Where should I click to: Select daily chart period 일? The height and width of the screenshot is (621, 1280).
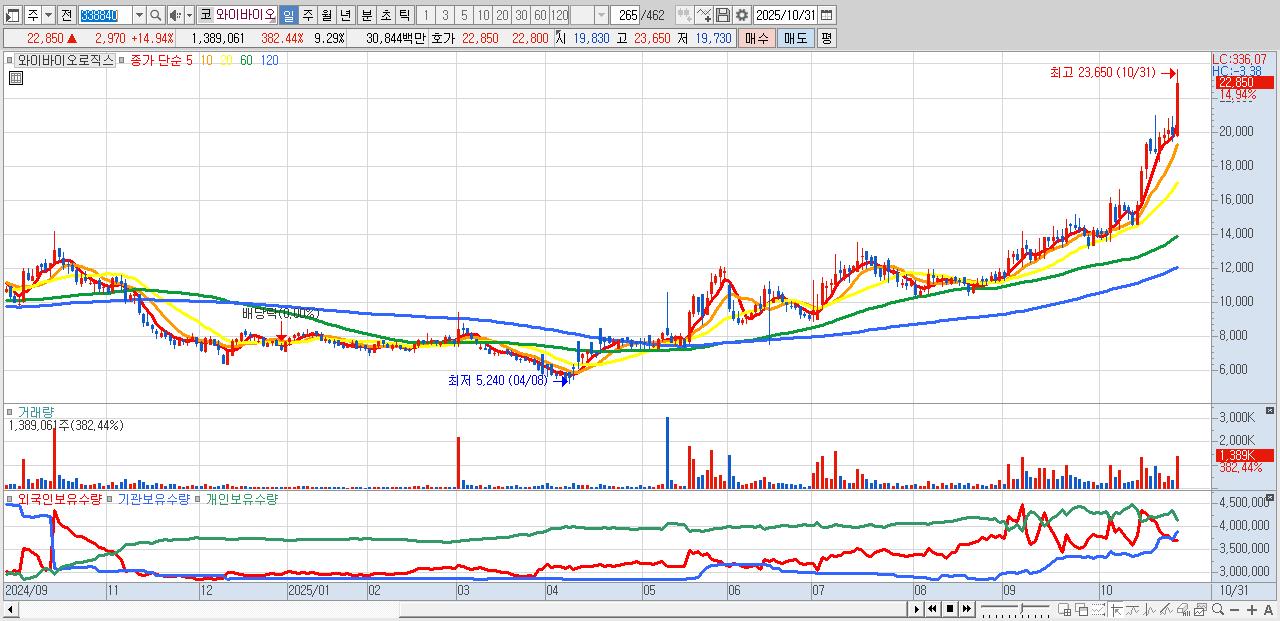[x=288, y=15]
